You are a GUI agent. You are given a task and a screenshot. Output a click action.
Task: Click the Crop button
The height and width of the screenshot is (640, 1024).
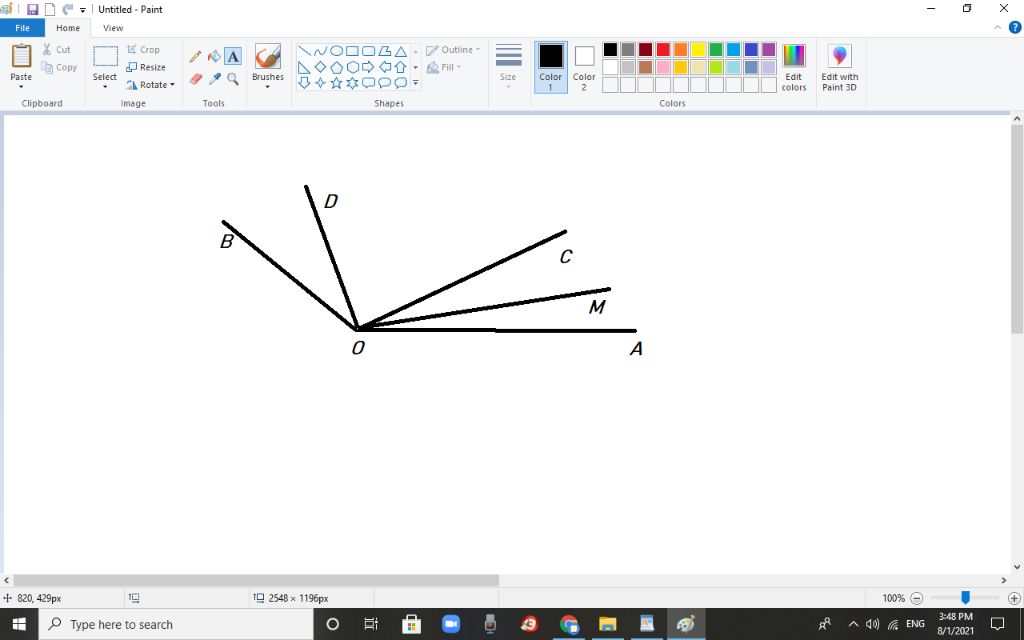[143, 50]
